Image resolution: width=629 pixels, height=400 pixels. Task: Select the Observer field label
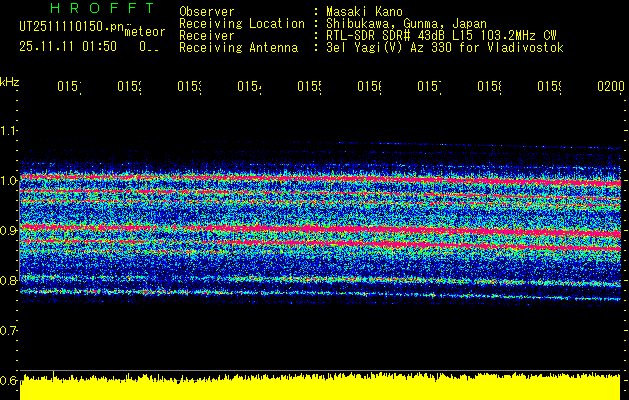207,11
